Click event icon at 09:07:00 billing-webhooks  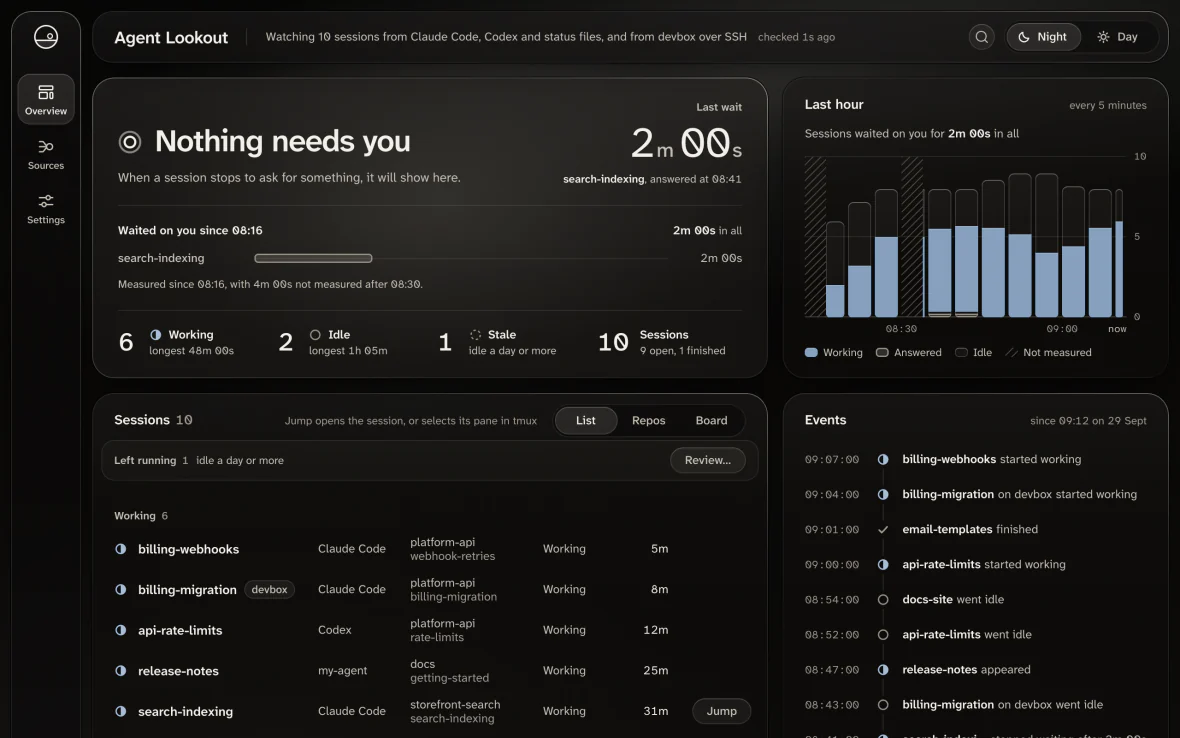tap(883, 460)
